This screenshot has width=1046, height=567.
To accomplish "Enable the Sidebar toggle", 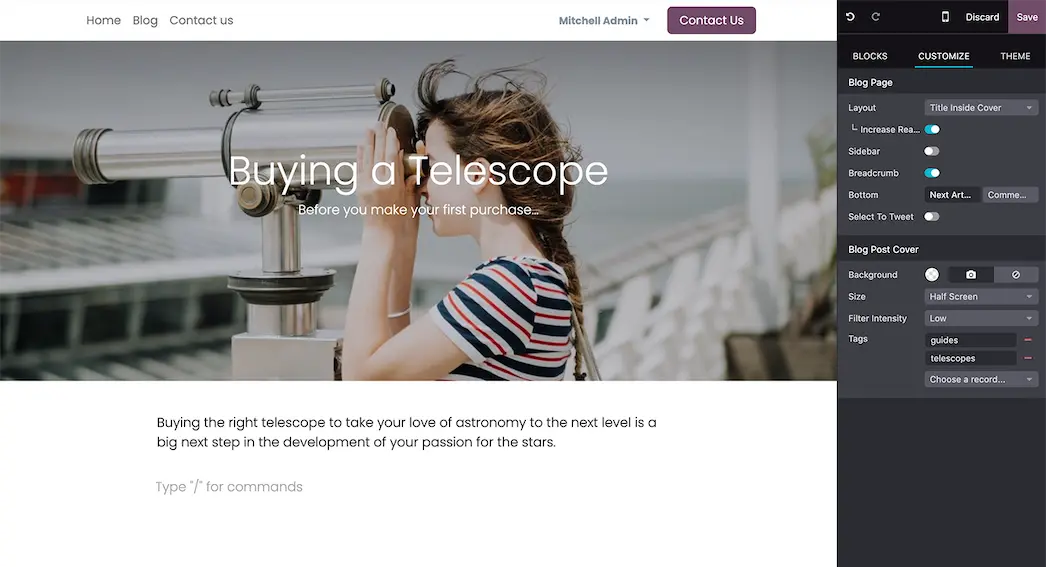I will point(932,151).
